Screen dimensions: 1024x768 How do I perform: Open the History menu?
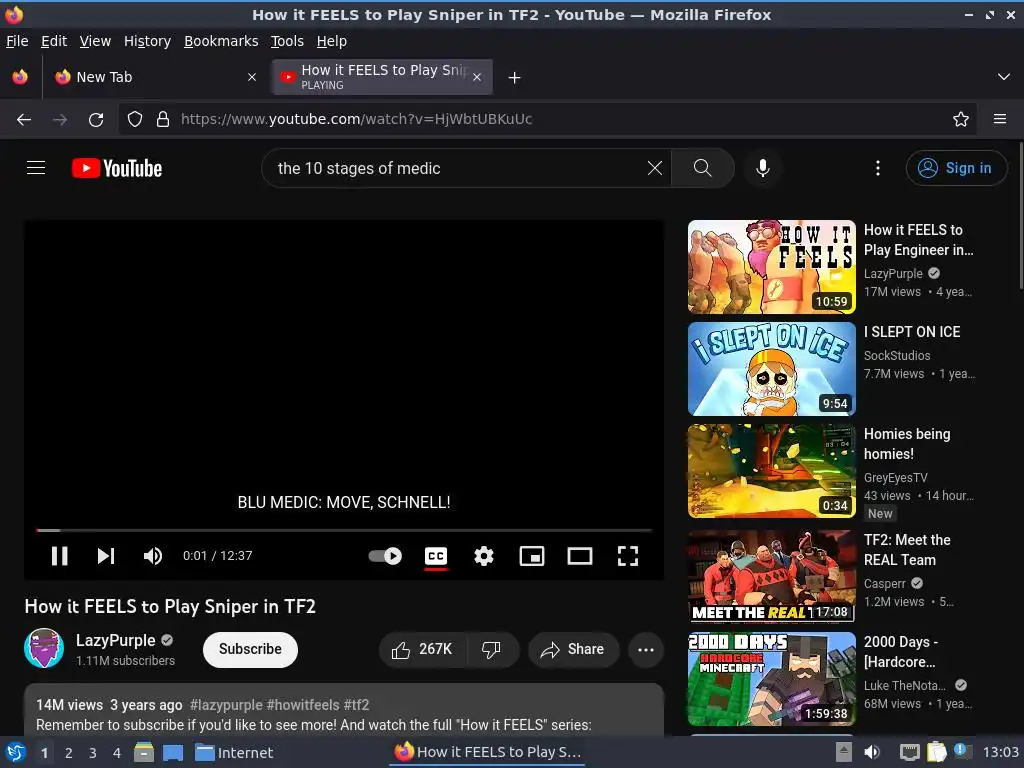click(148, 41)
